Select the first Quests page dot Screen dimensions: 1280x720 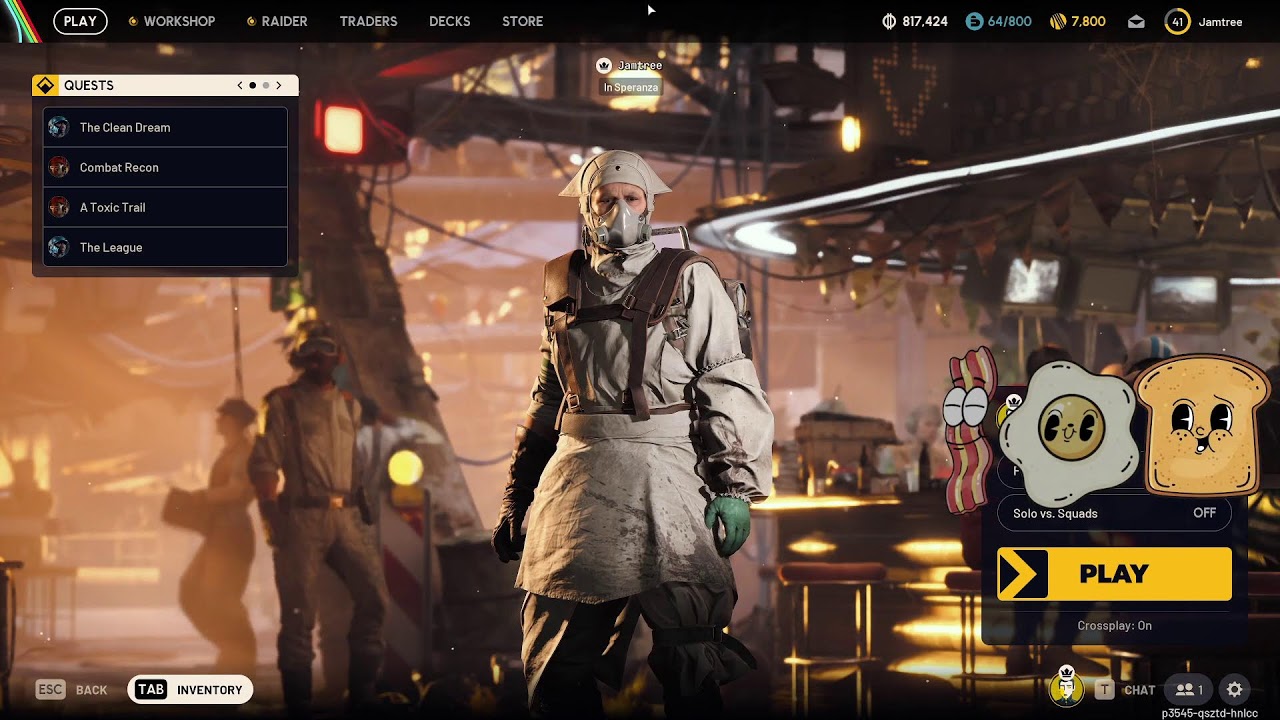pyautogui.click(x=252, y=86)
